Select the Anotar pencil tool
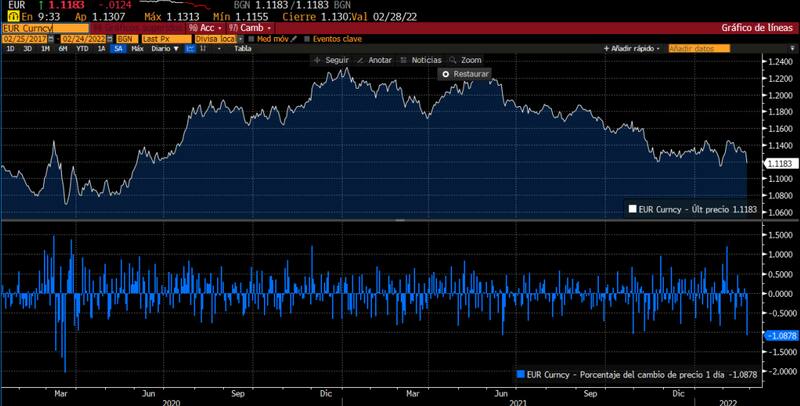The width and height of the screenshot is (800, 406). pyautogui.click(x=373, y=60)
